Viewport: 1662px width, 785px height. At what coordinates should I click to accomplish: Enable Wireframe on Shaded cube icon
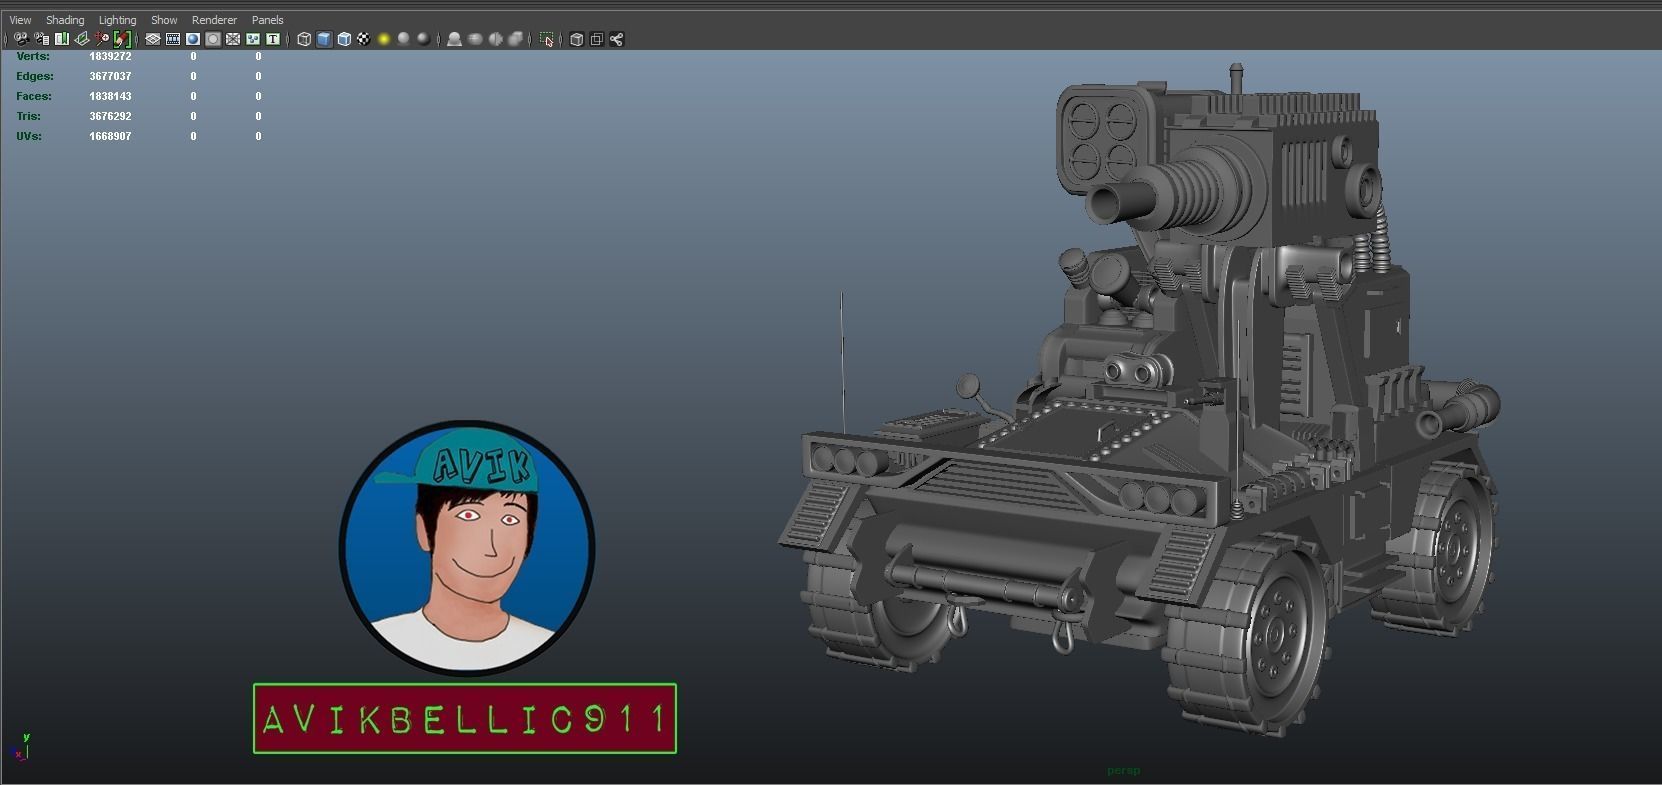click(x=344, y=39)
